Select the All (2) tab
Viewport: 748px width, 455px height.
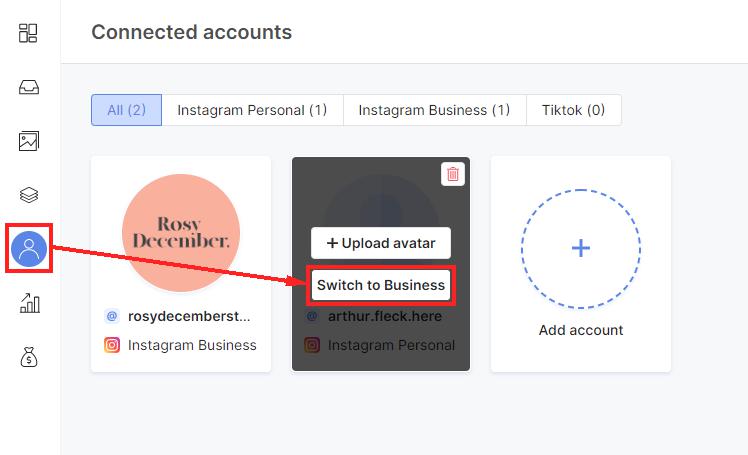[x=126, y=110]
